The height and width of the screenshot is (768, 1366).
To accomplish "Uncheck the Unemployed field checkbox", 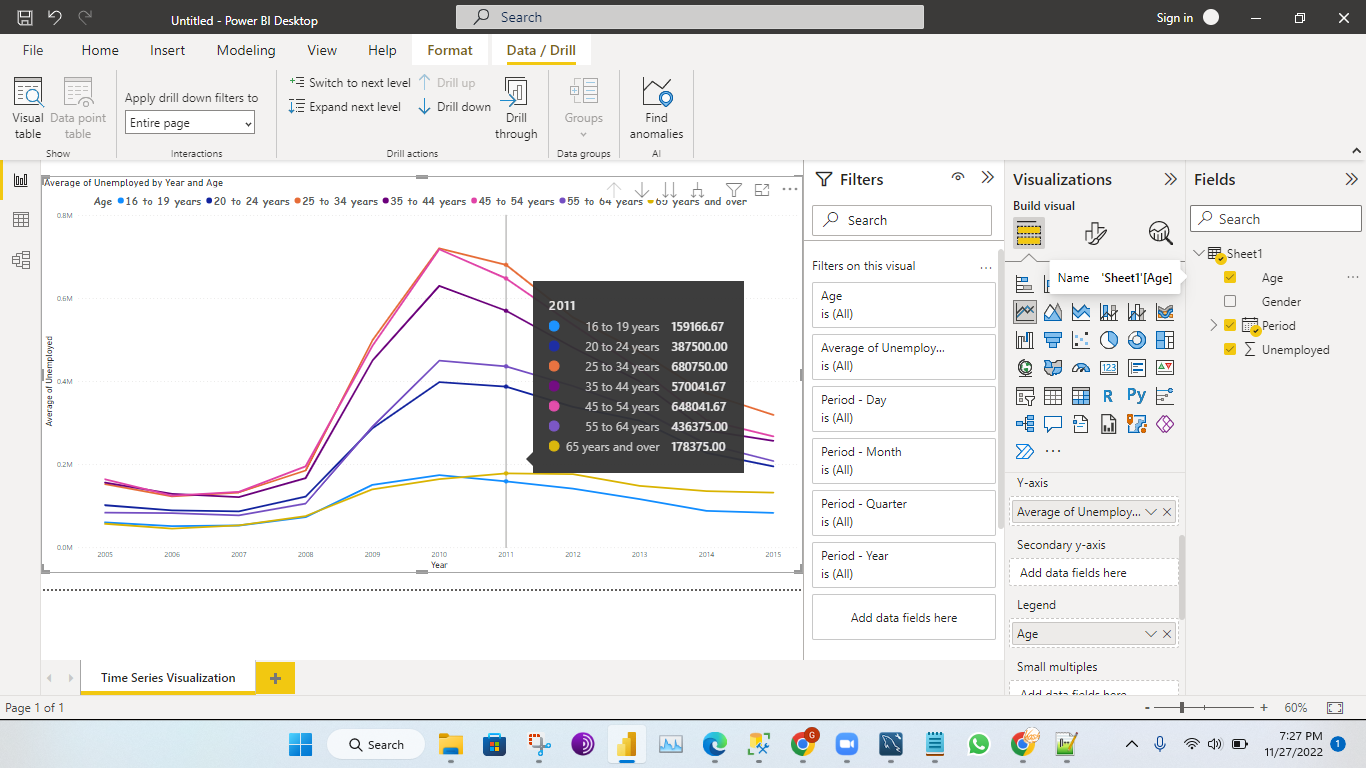I will [1230, 349].
